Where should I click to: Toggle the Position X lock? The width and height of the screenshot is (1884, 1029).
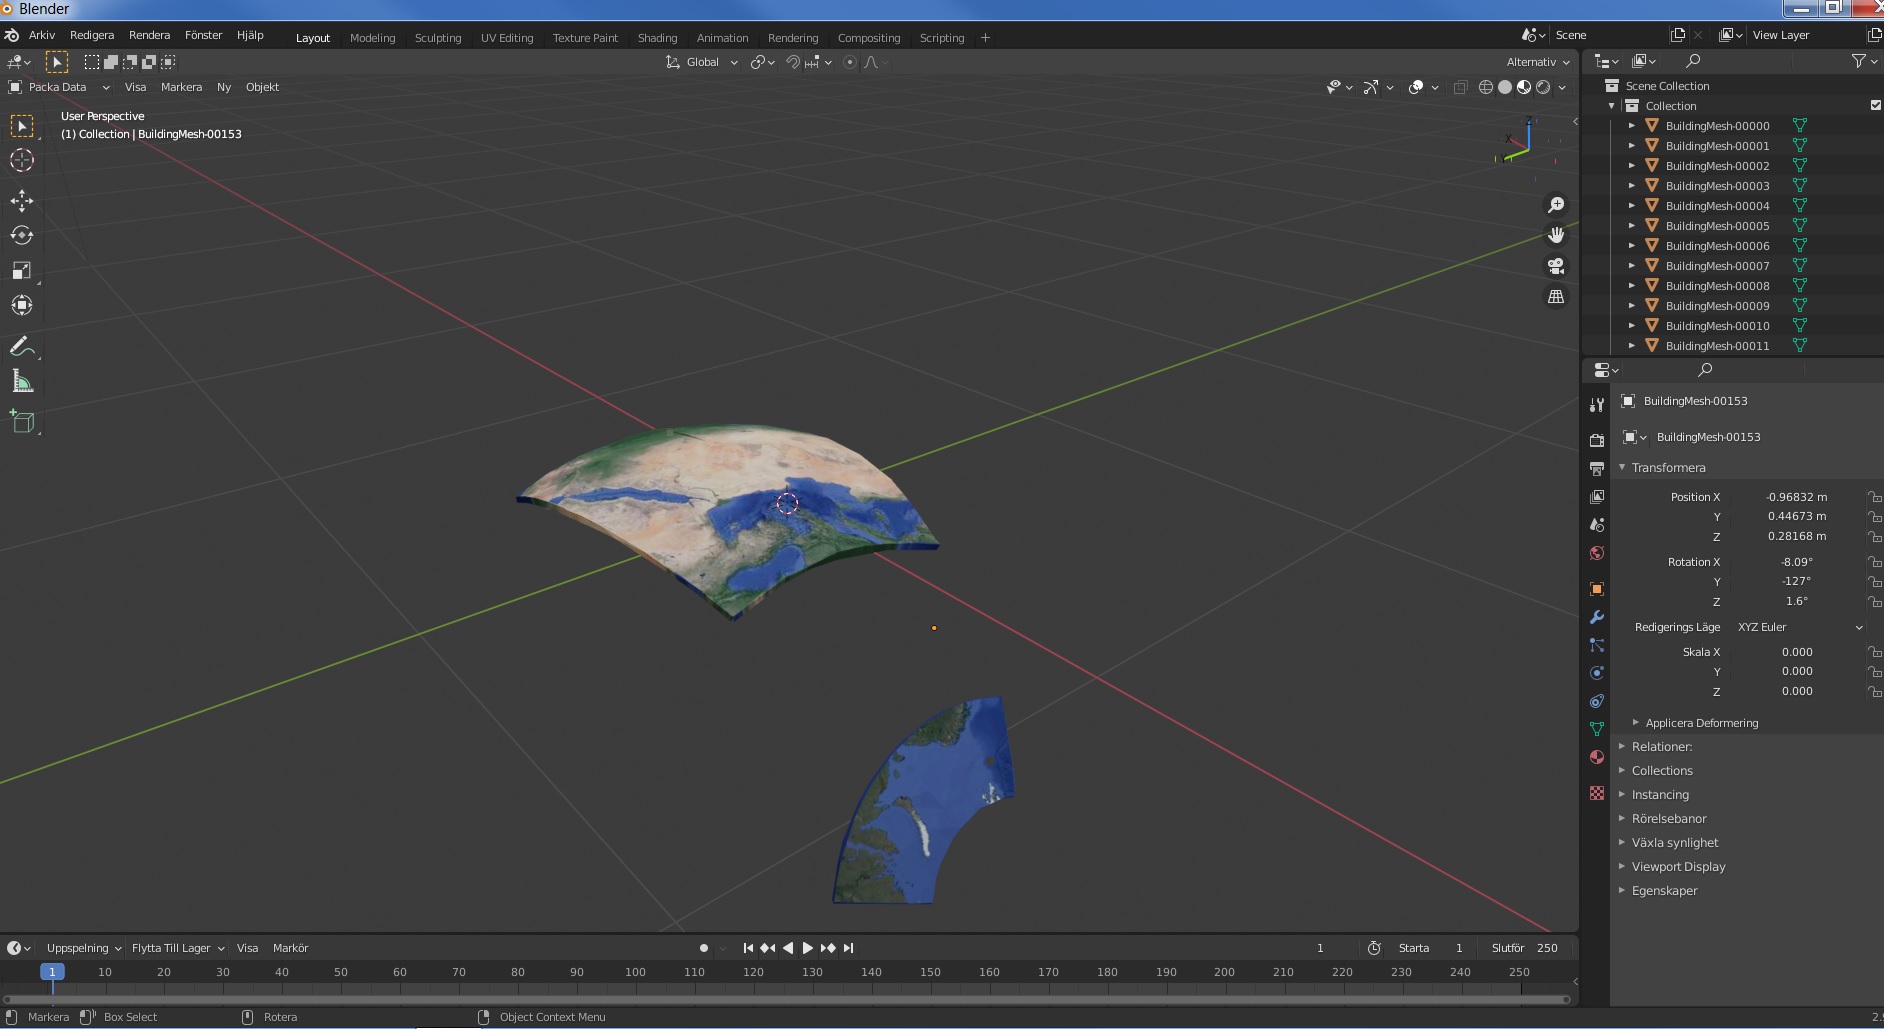[x=1874, y=497]
